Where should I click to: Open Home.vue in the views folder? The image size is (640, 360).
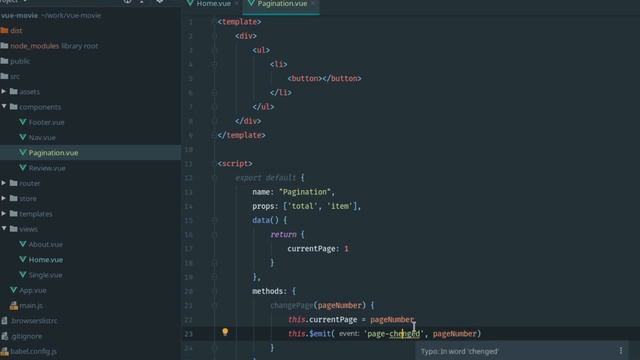(x=46, y=260)
